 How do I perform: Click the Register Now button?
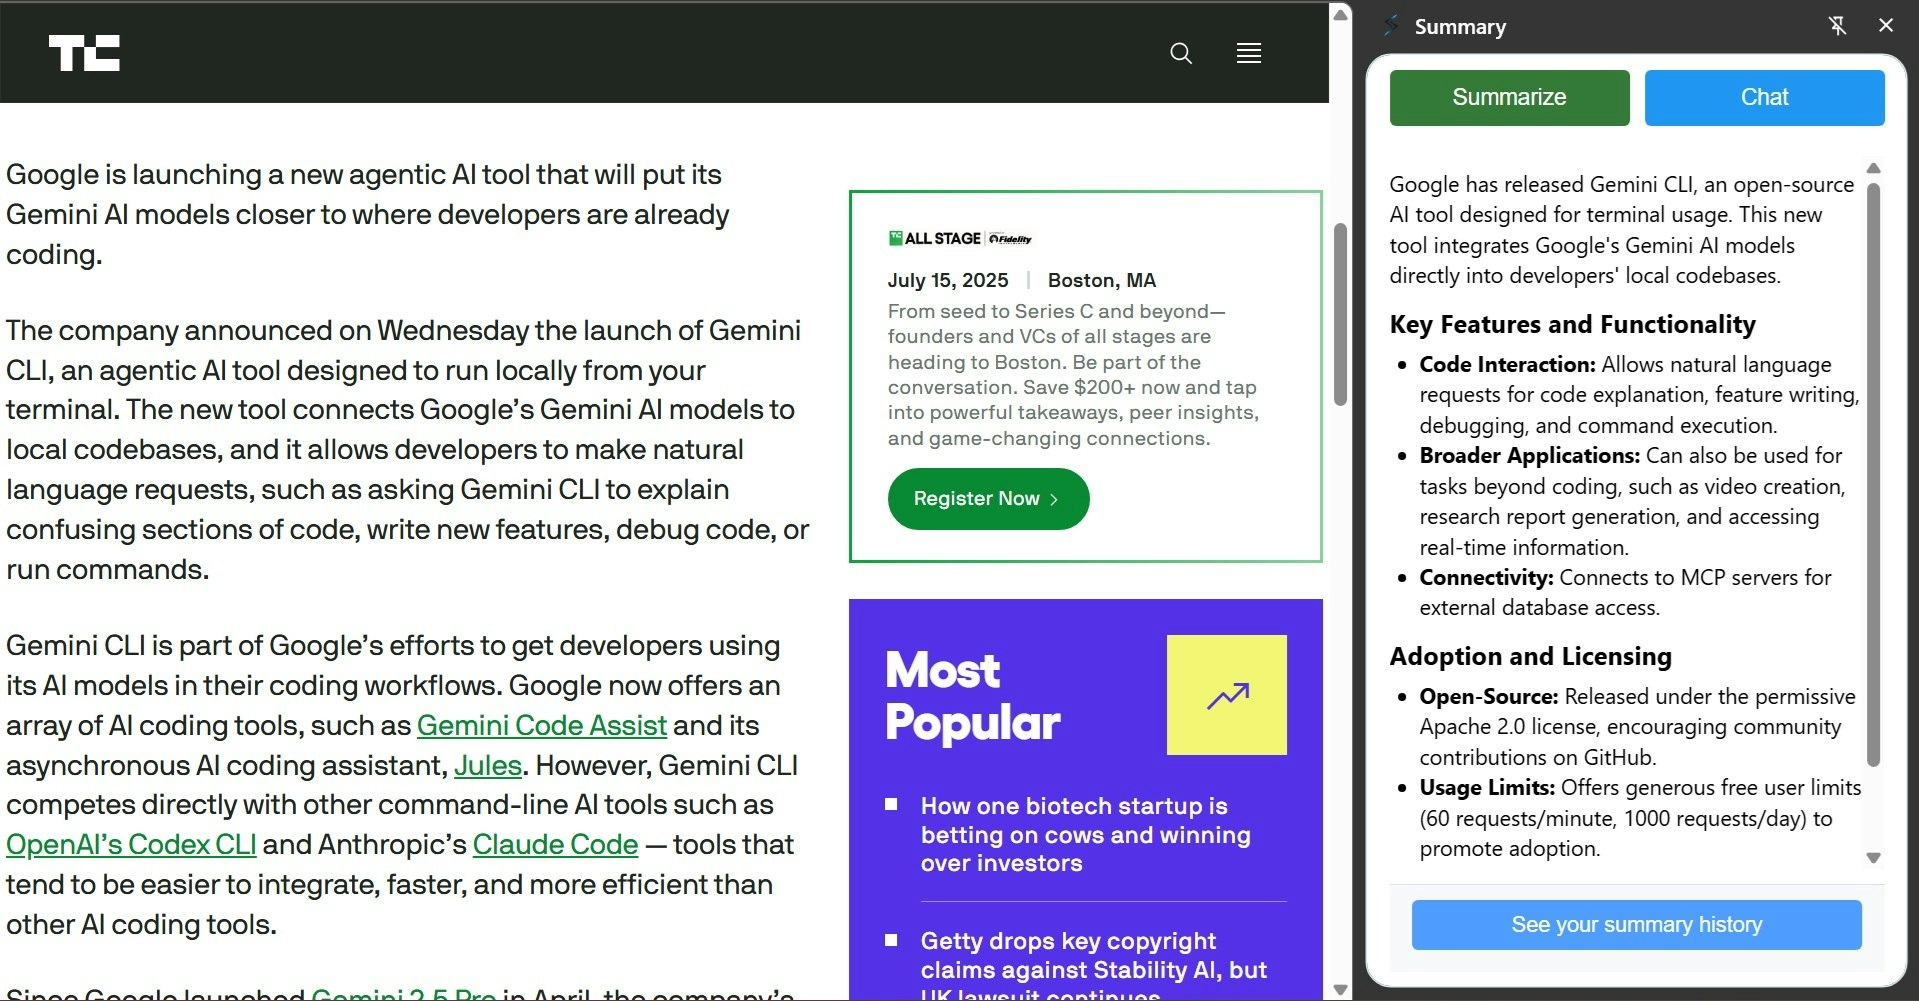tap(988, 499)
